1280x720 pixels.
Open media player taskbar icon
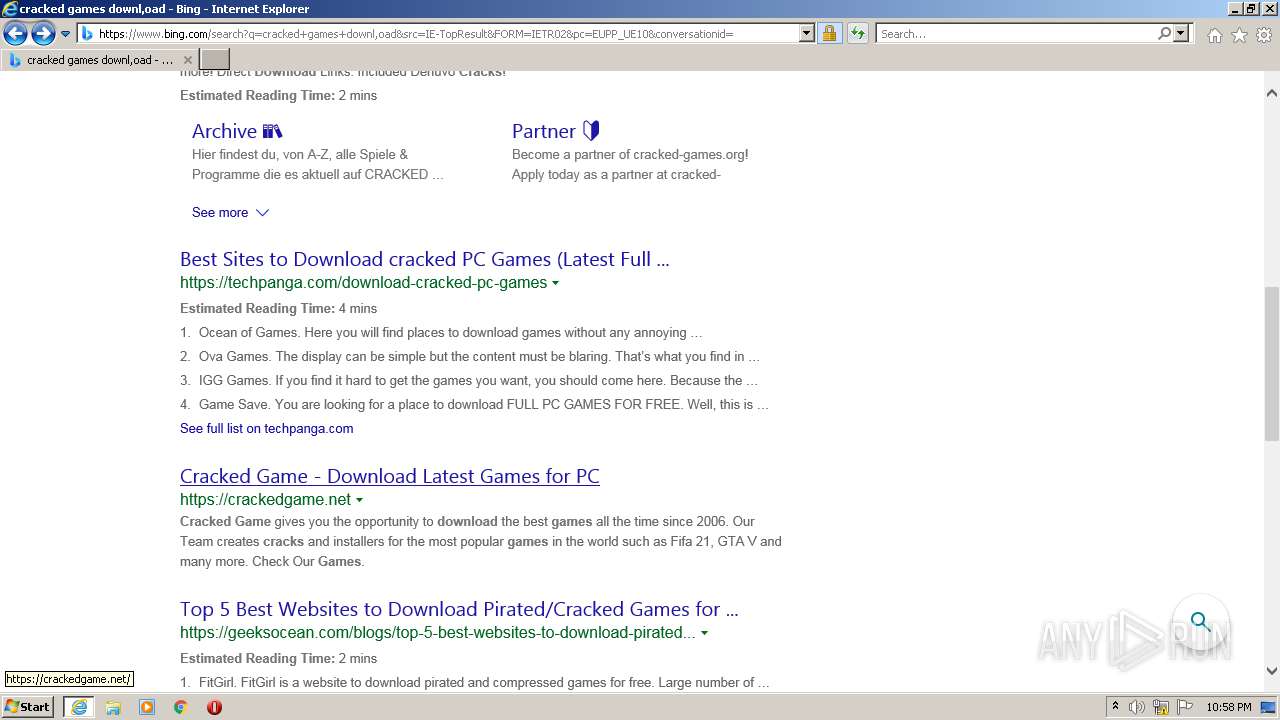(147, 707)
